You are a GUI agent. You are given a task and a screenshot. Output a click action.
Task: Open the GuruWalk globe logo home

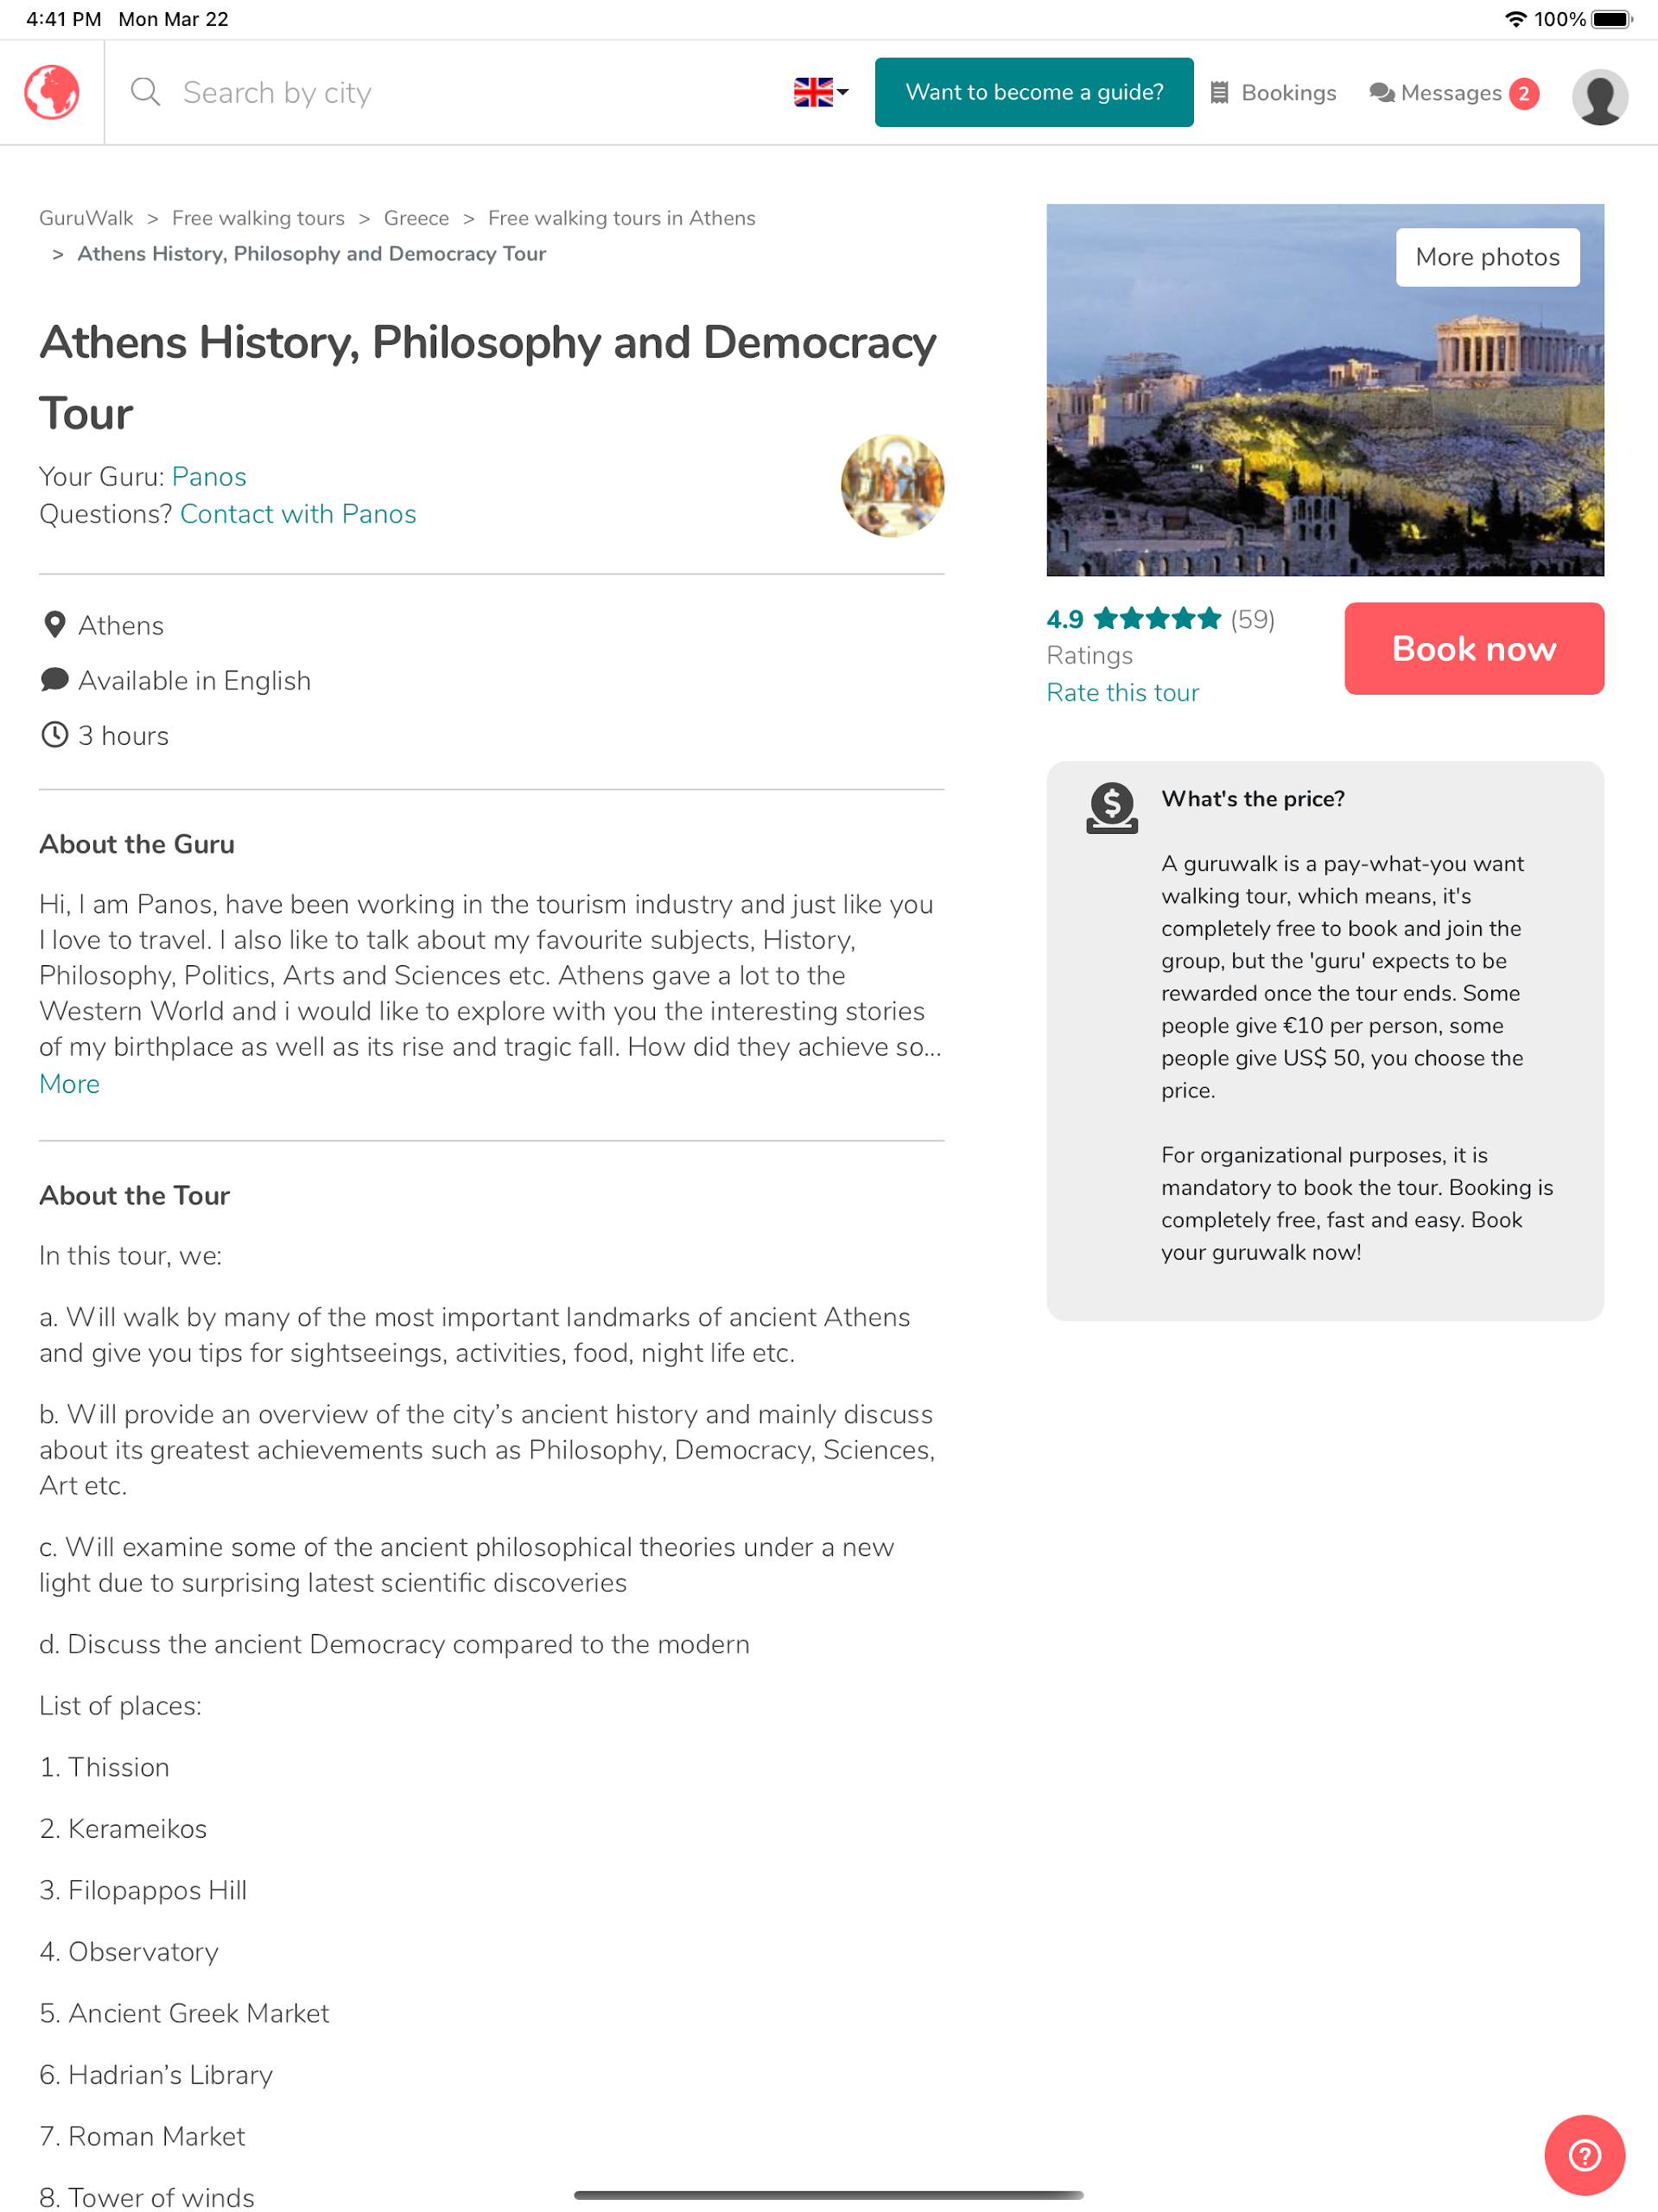tap(52, 92)
